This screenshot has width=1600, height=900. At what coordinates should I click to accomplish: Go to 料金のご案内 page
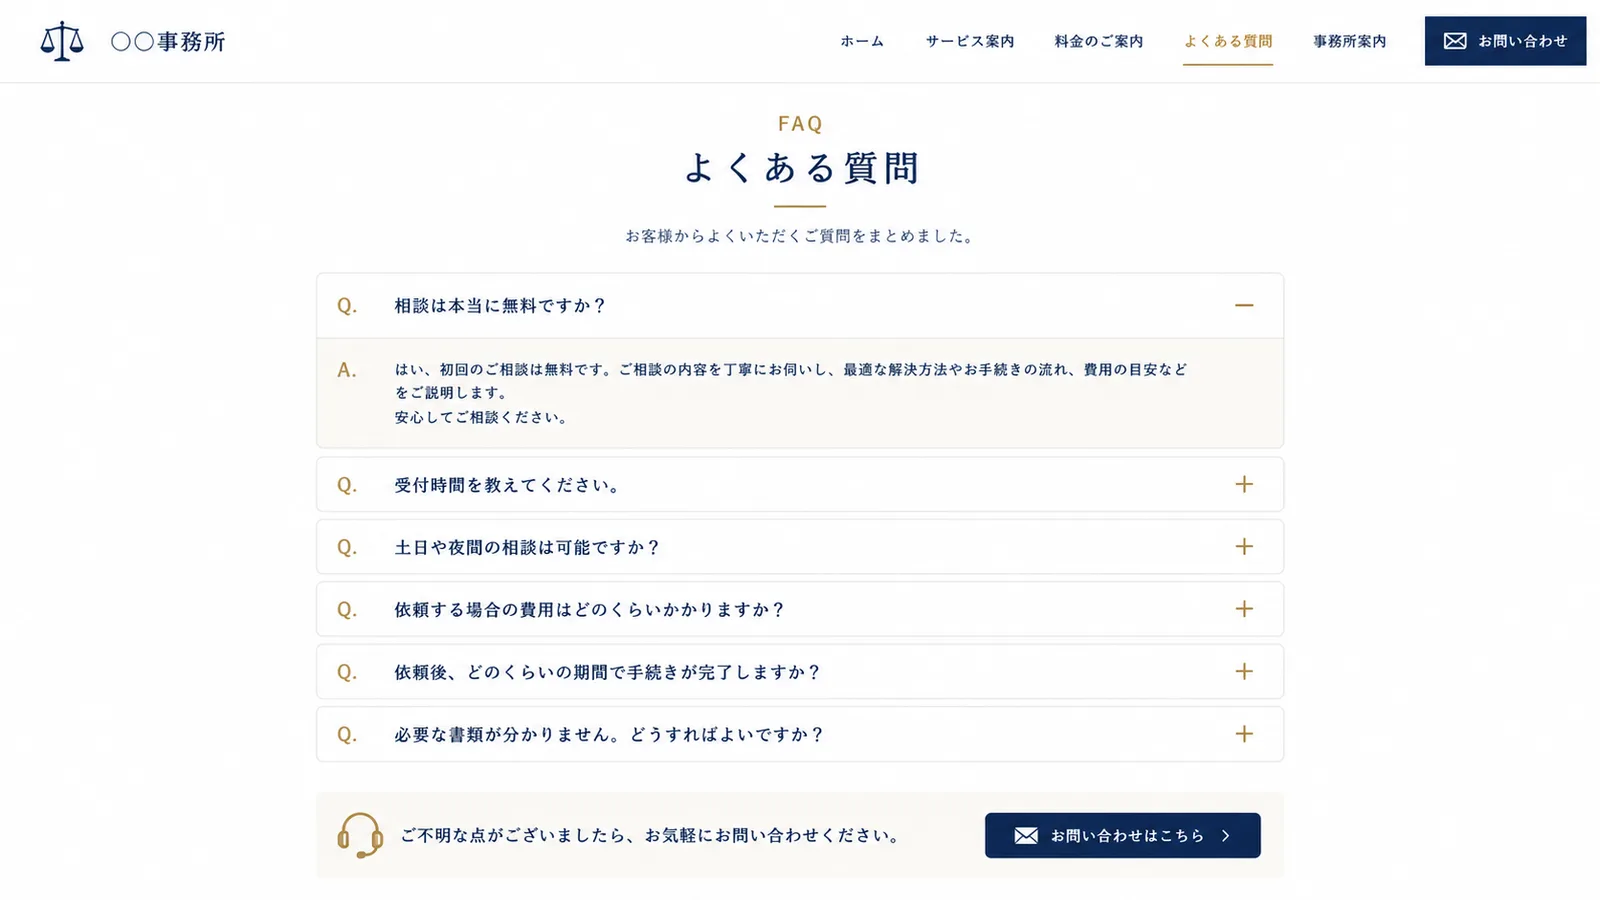click(1099, 41)
